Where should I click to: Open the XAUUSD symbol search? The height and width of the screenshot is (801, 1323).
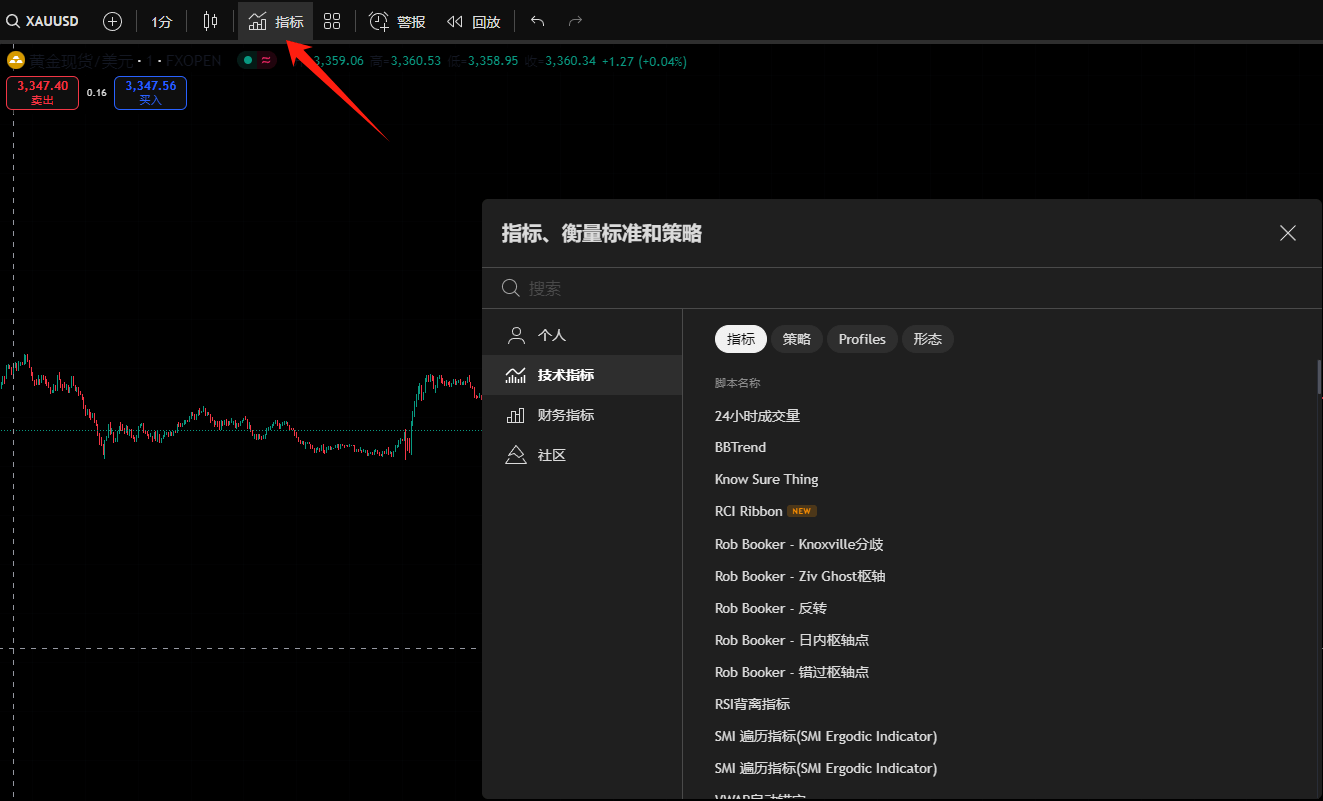coord(43,21)
